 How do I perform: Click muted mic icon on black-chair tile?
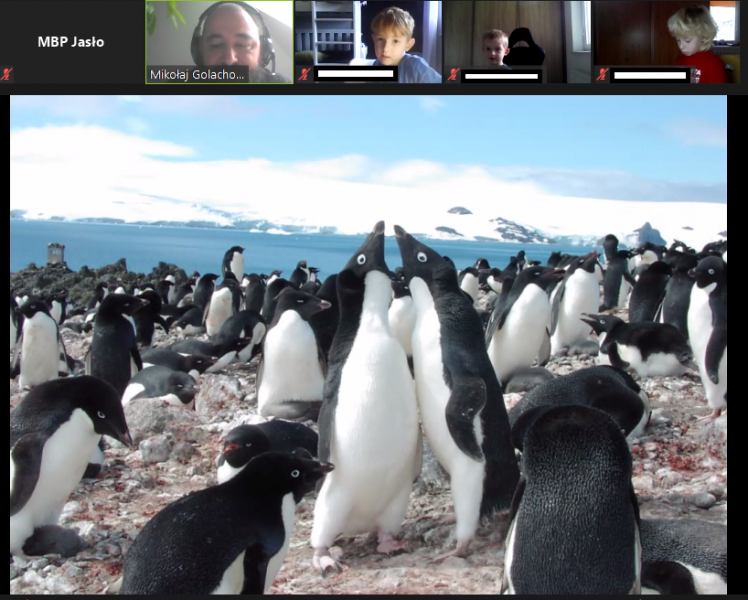pyautogui.click(x=453, y=74)
